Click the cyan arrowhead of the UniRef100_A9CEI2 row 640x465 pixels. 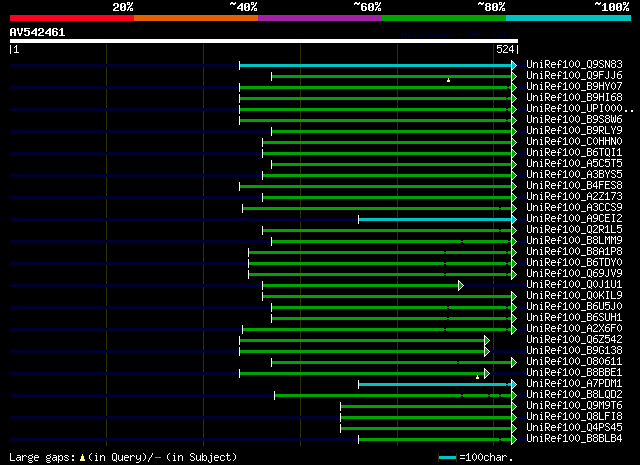(514, 220)
